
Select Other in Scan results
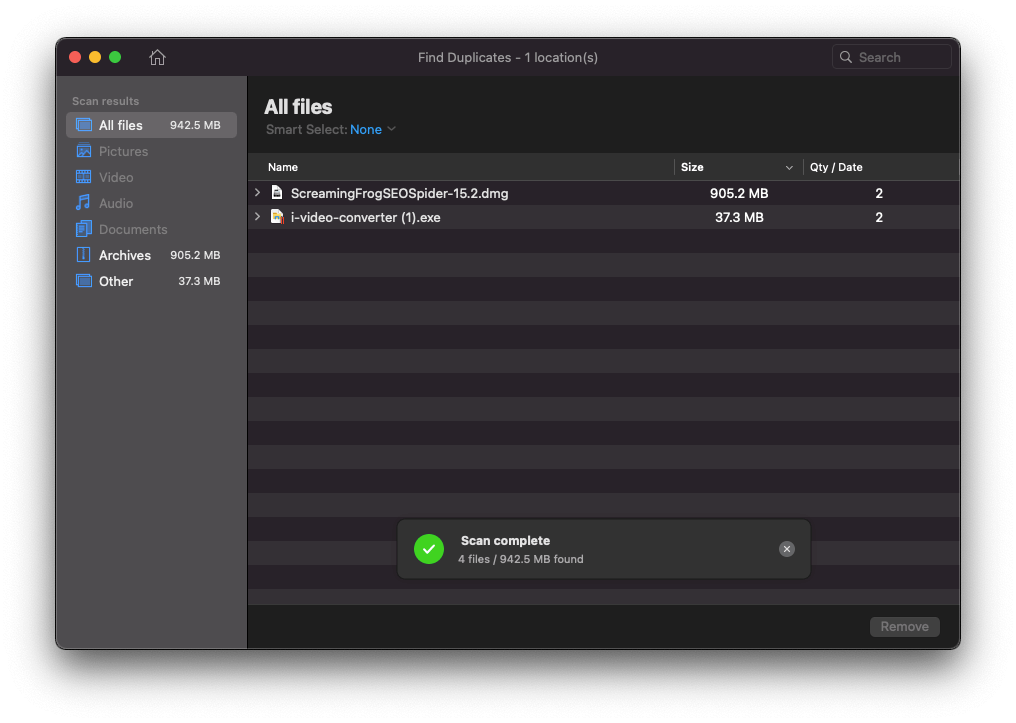[151, 281]
